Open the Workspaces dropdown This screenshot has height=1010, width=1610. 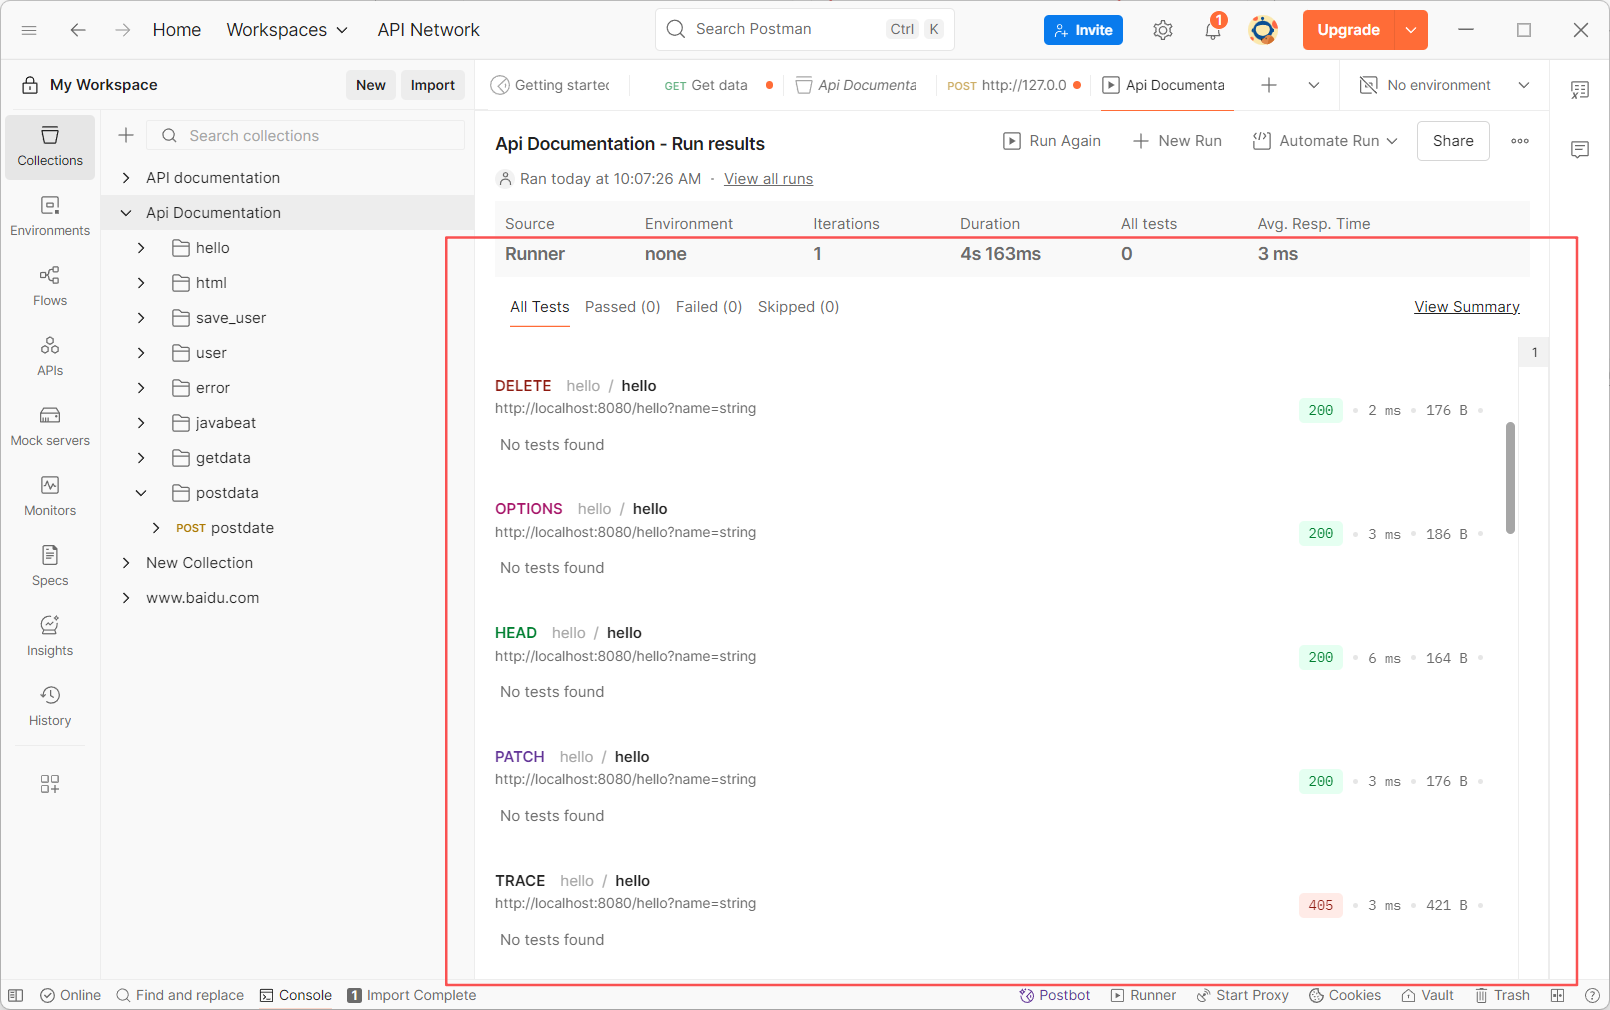[x=287, y=30]
